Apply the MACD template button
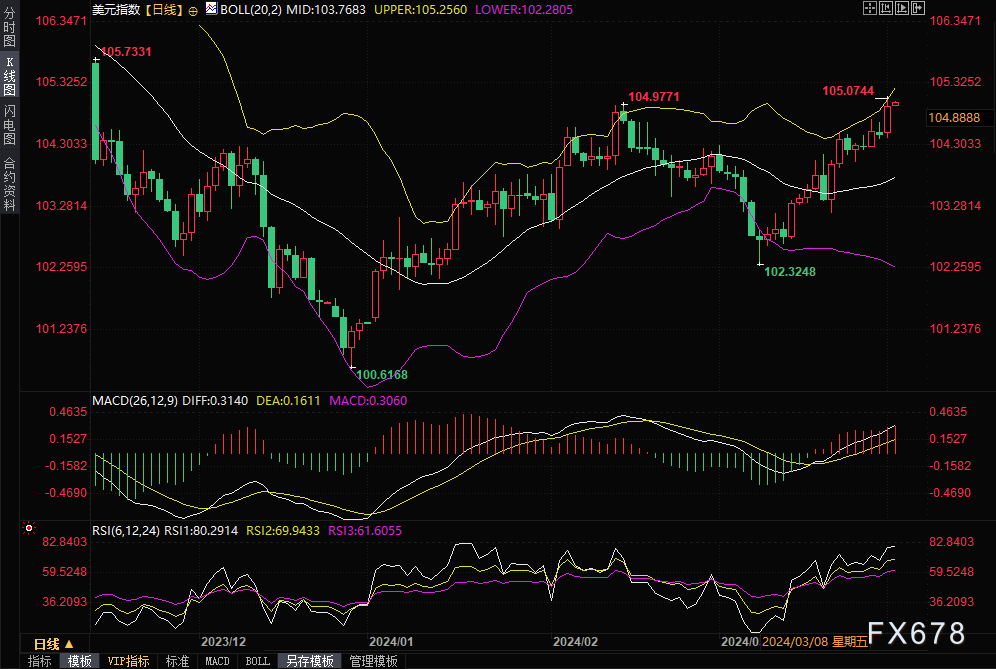 click(217, 661)
